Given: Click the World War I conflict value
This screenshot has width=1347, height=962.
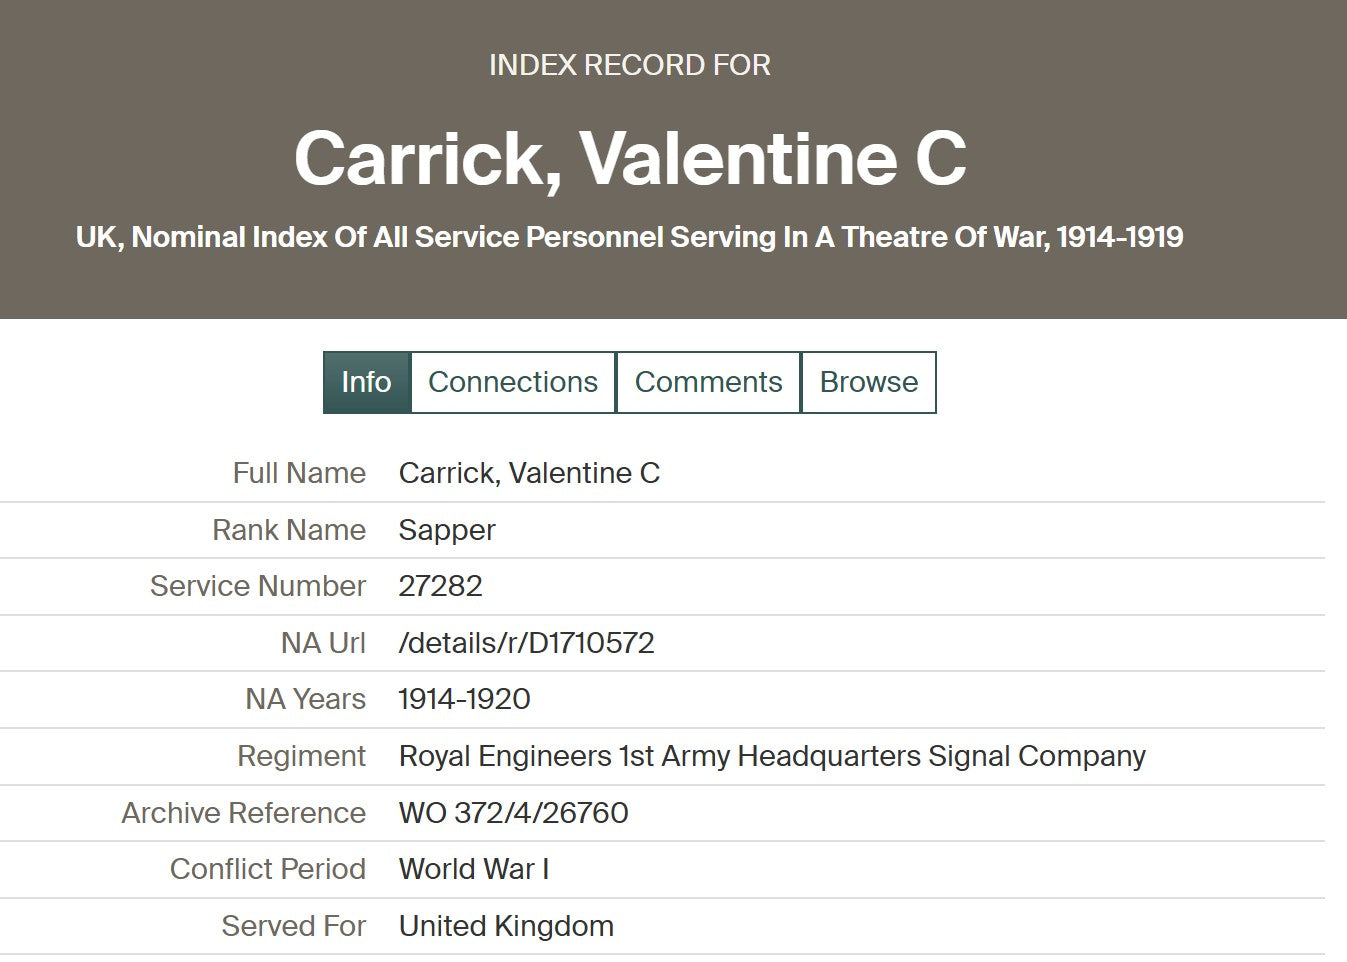Looking at the screenshot, I should (x=474, y=869).
